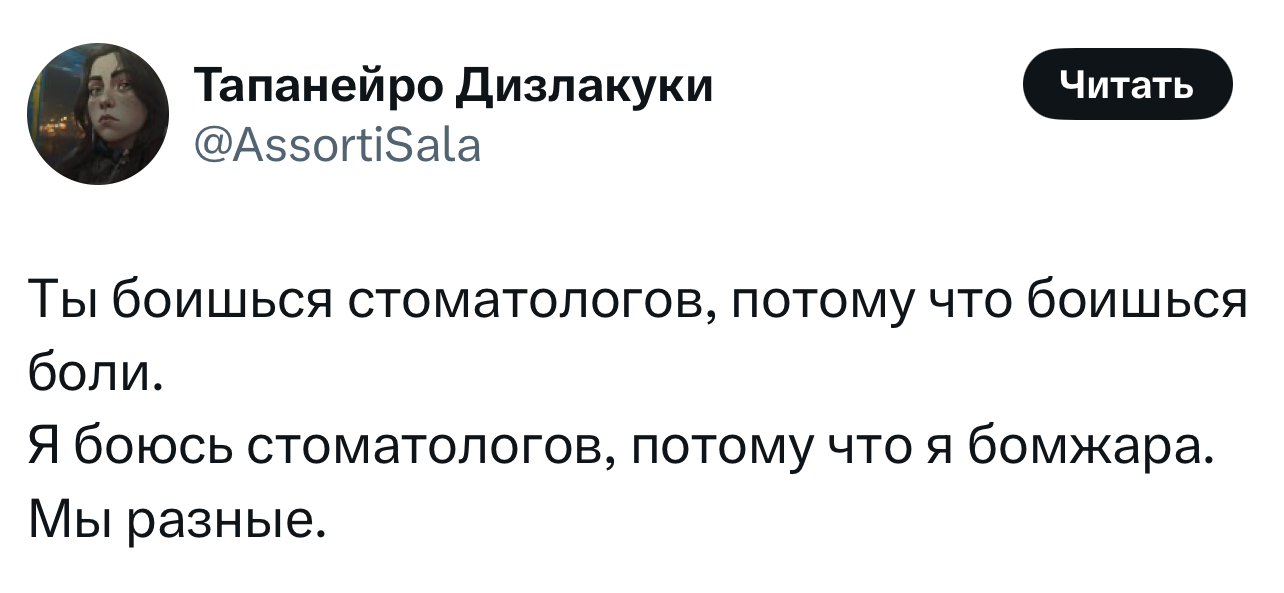This screenshot has width=1284, height=593.
Task: Click the Читать follow button
Action: coord(1126,84)
